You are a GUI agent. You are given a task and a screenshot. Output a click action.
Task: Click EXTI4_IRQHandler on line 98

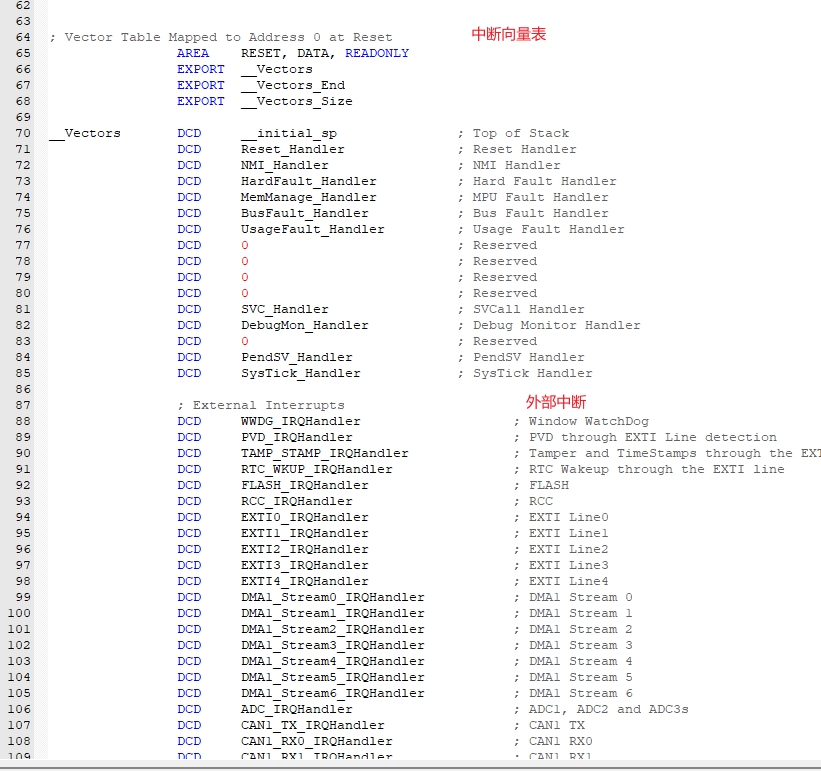tap(305, 582)
